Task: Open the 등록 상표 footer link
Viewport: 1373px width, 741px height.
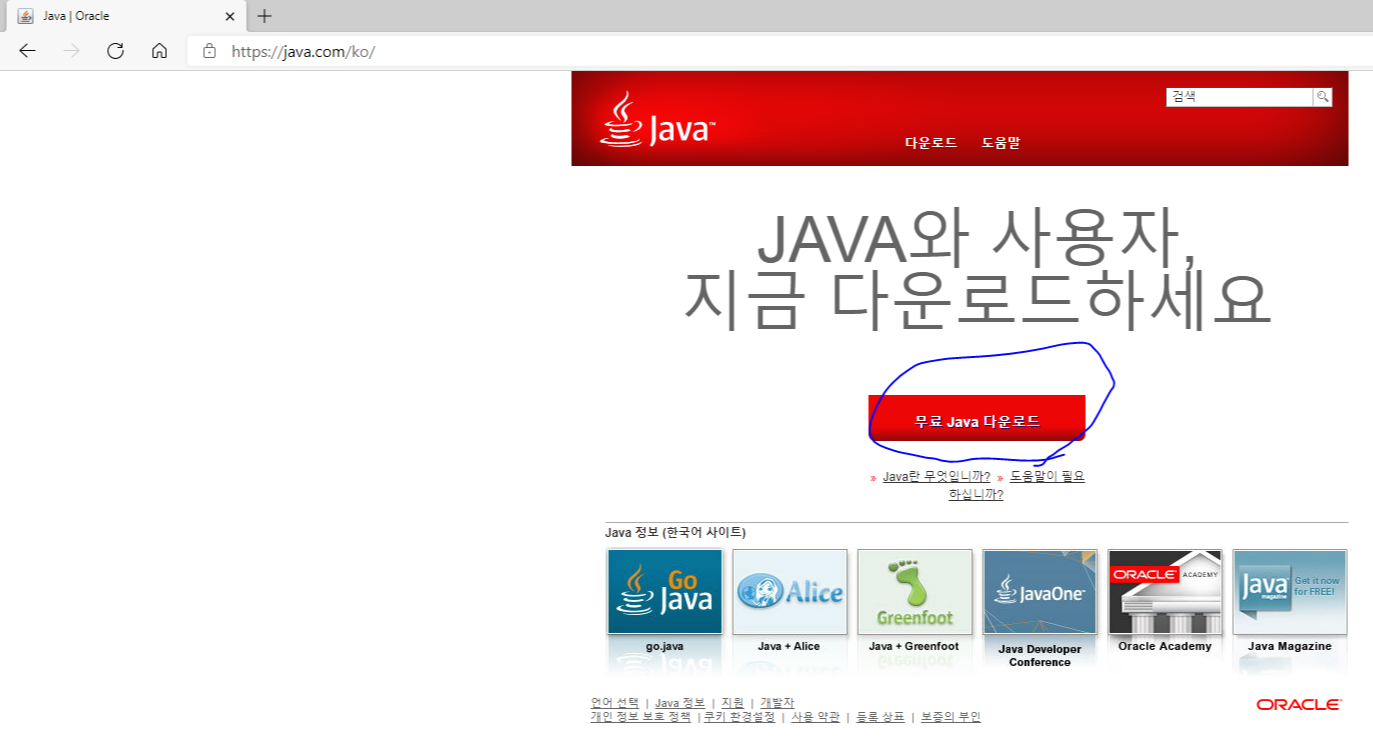Action: tap(881, 717)
